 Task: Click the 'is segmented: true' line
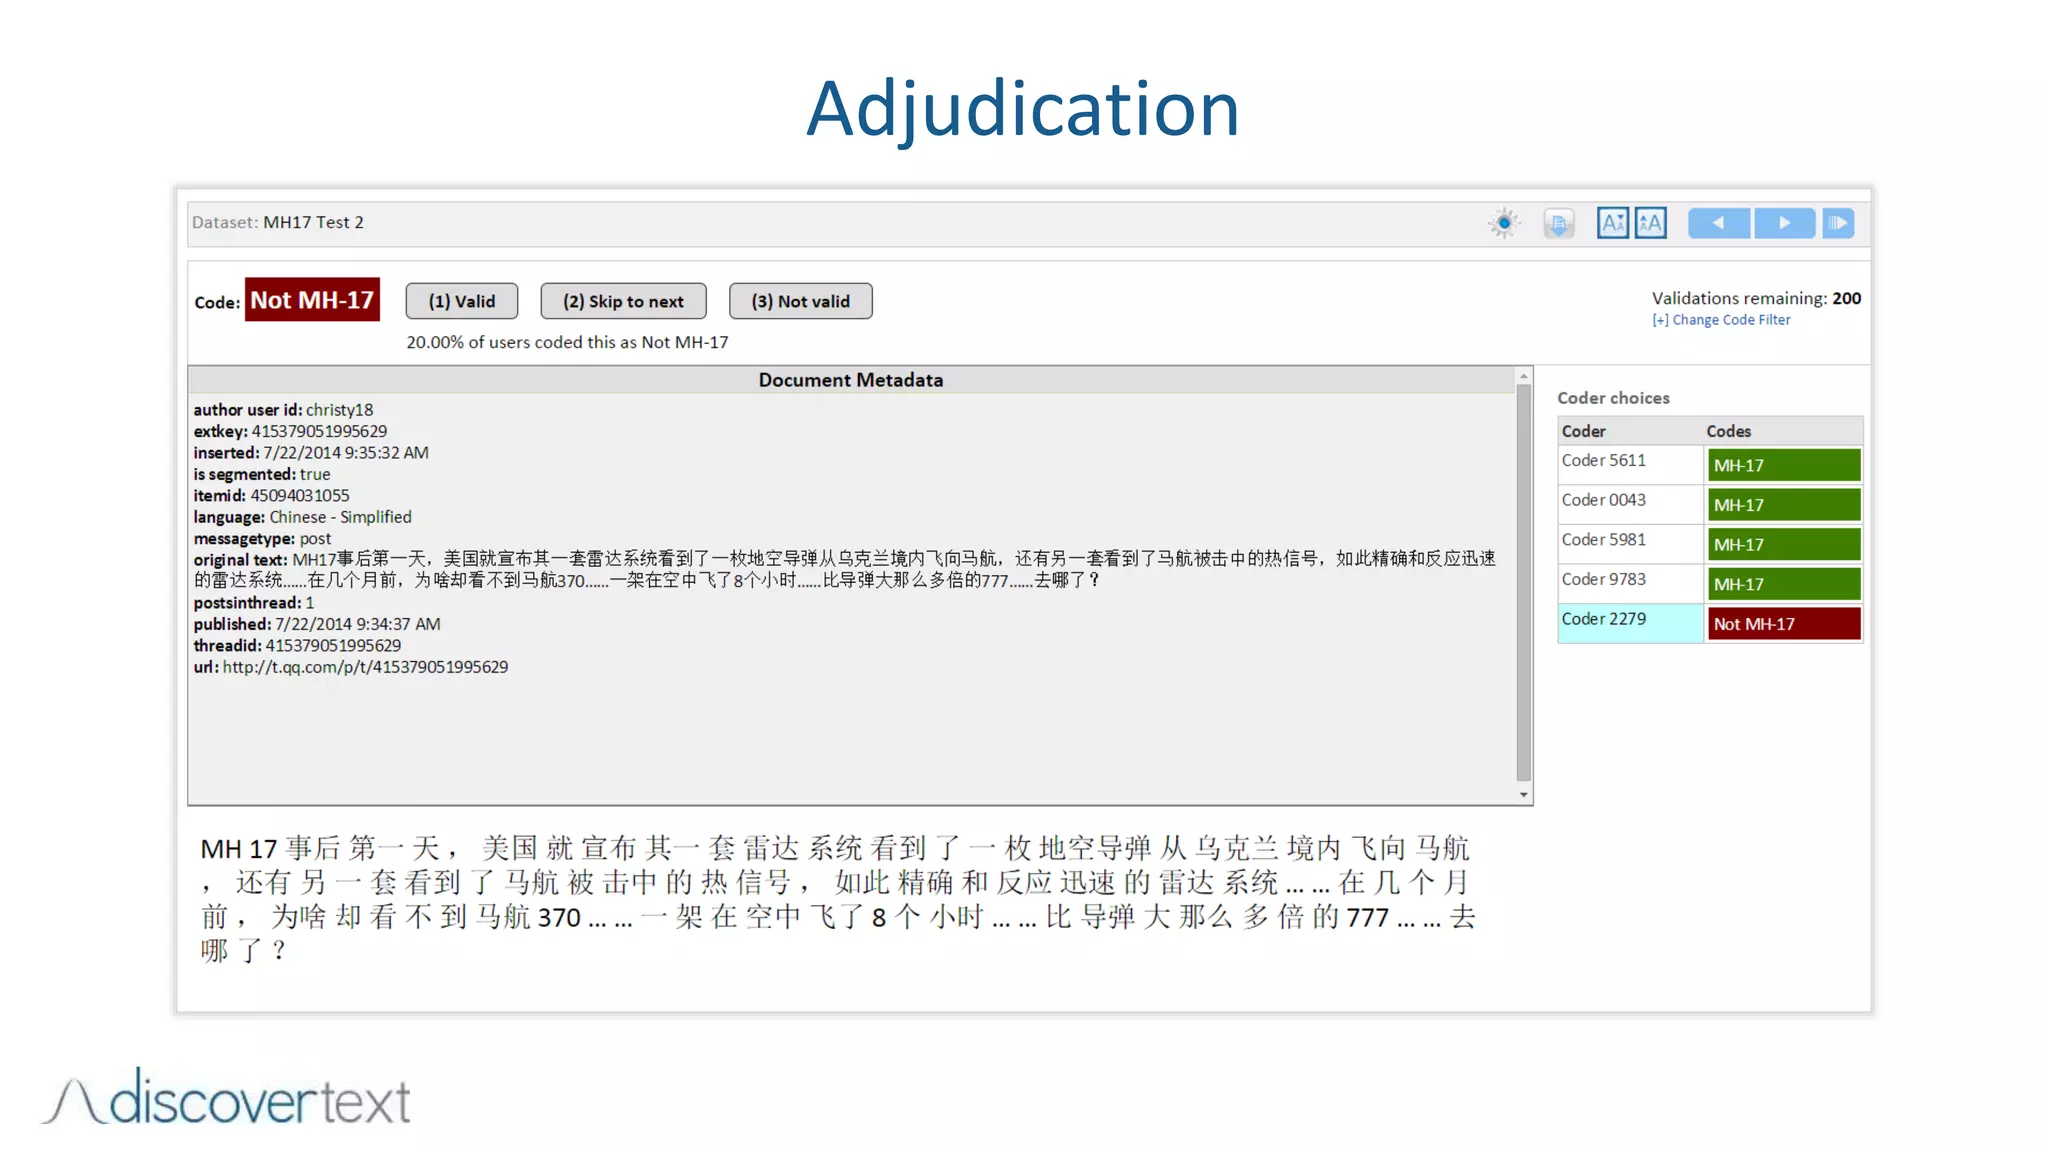262,474
